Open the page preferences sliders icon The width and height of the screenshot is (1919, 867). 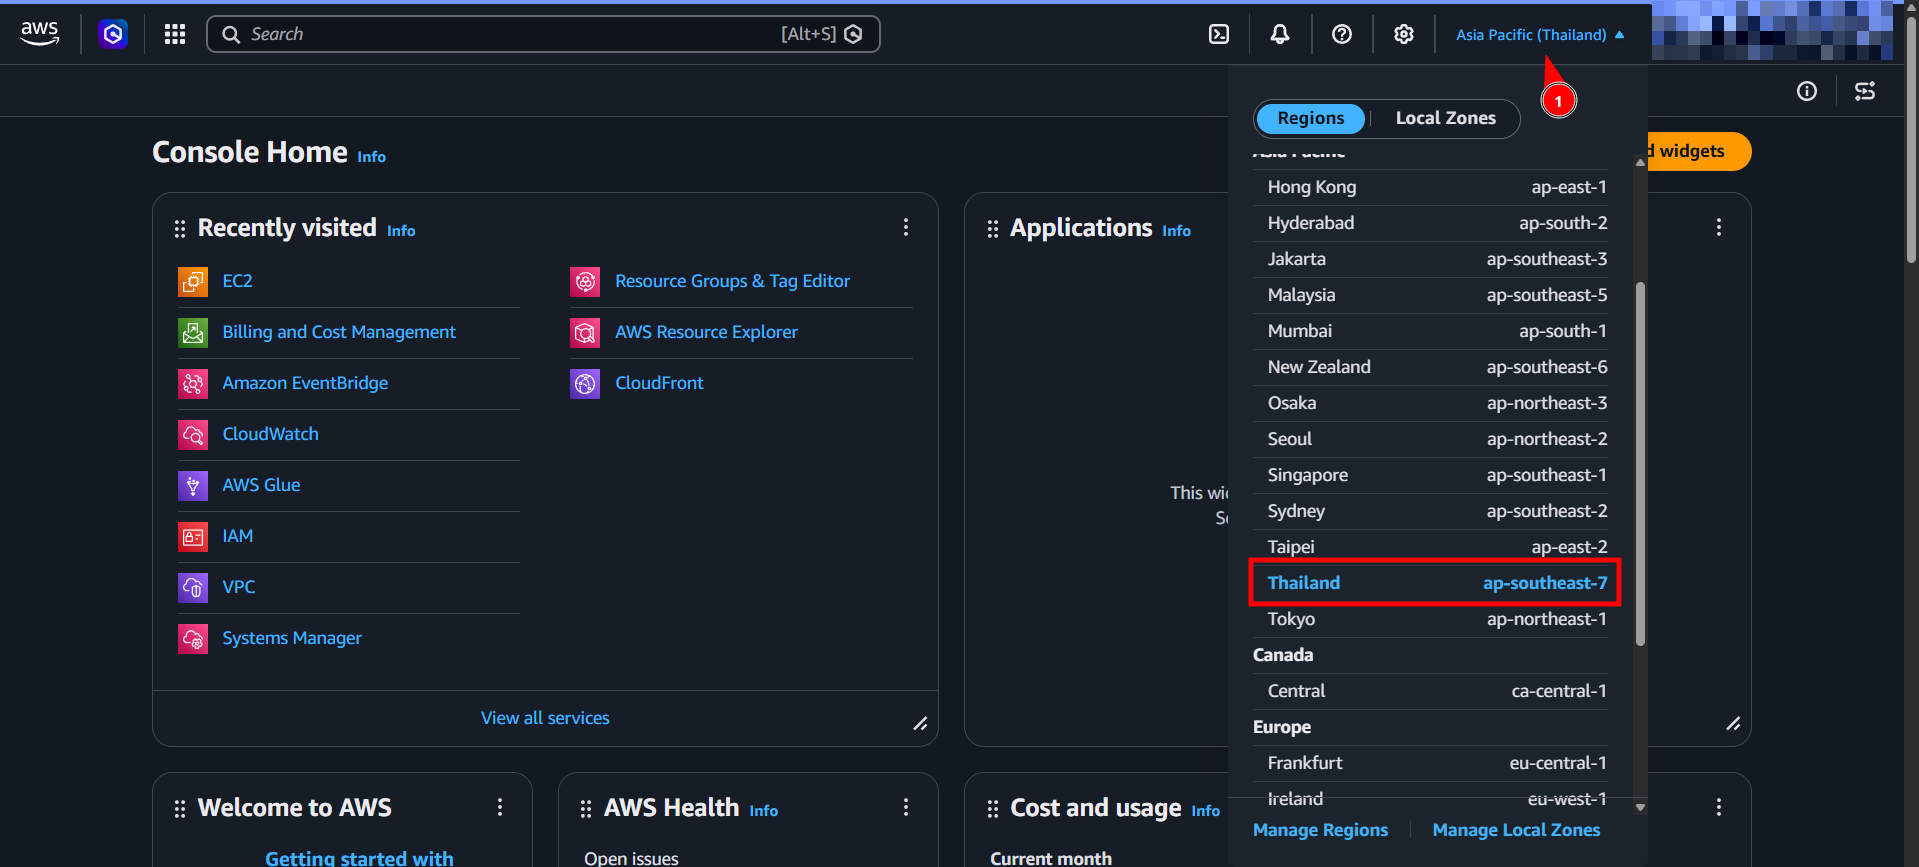click(x=1865, y=91)
